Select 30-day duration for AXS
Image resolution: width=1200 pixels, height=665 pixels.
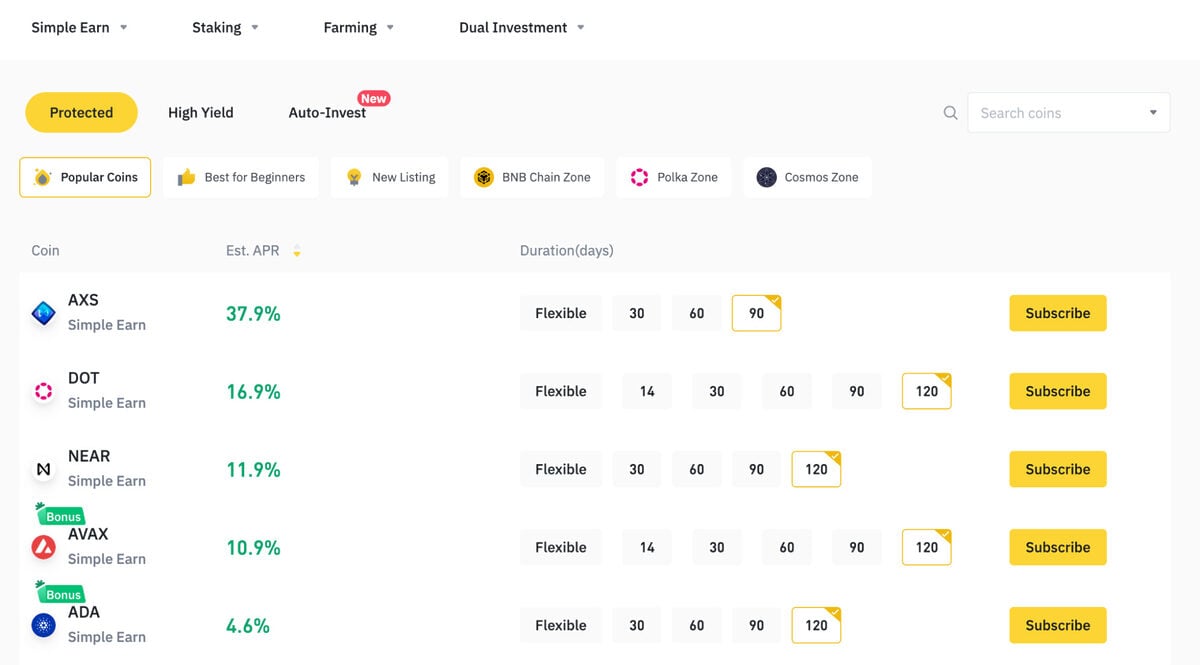click(x=637, y=313)
